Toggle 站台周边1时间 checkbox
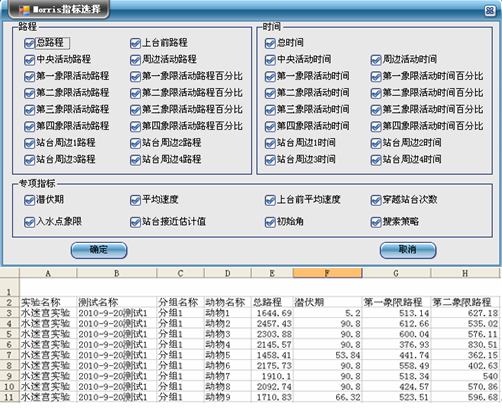 [270, 143]
